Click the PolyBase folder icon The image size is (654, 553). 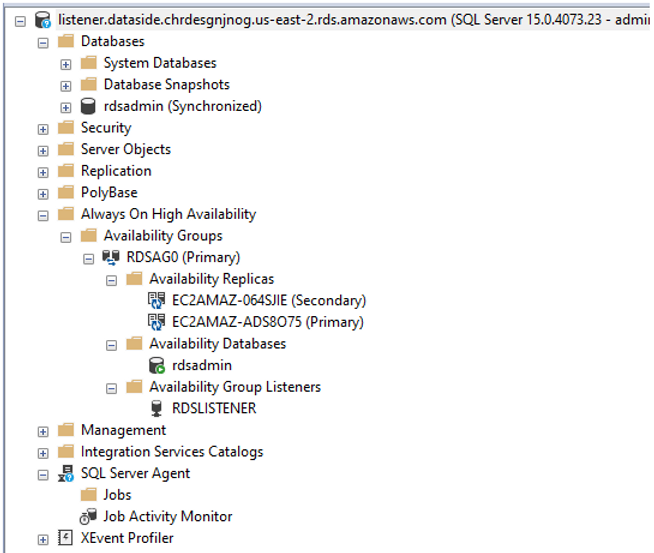(x=66, y=192)
